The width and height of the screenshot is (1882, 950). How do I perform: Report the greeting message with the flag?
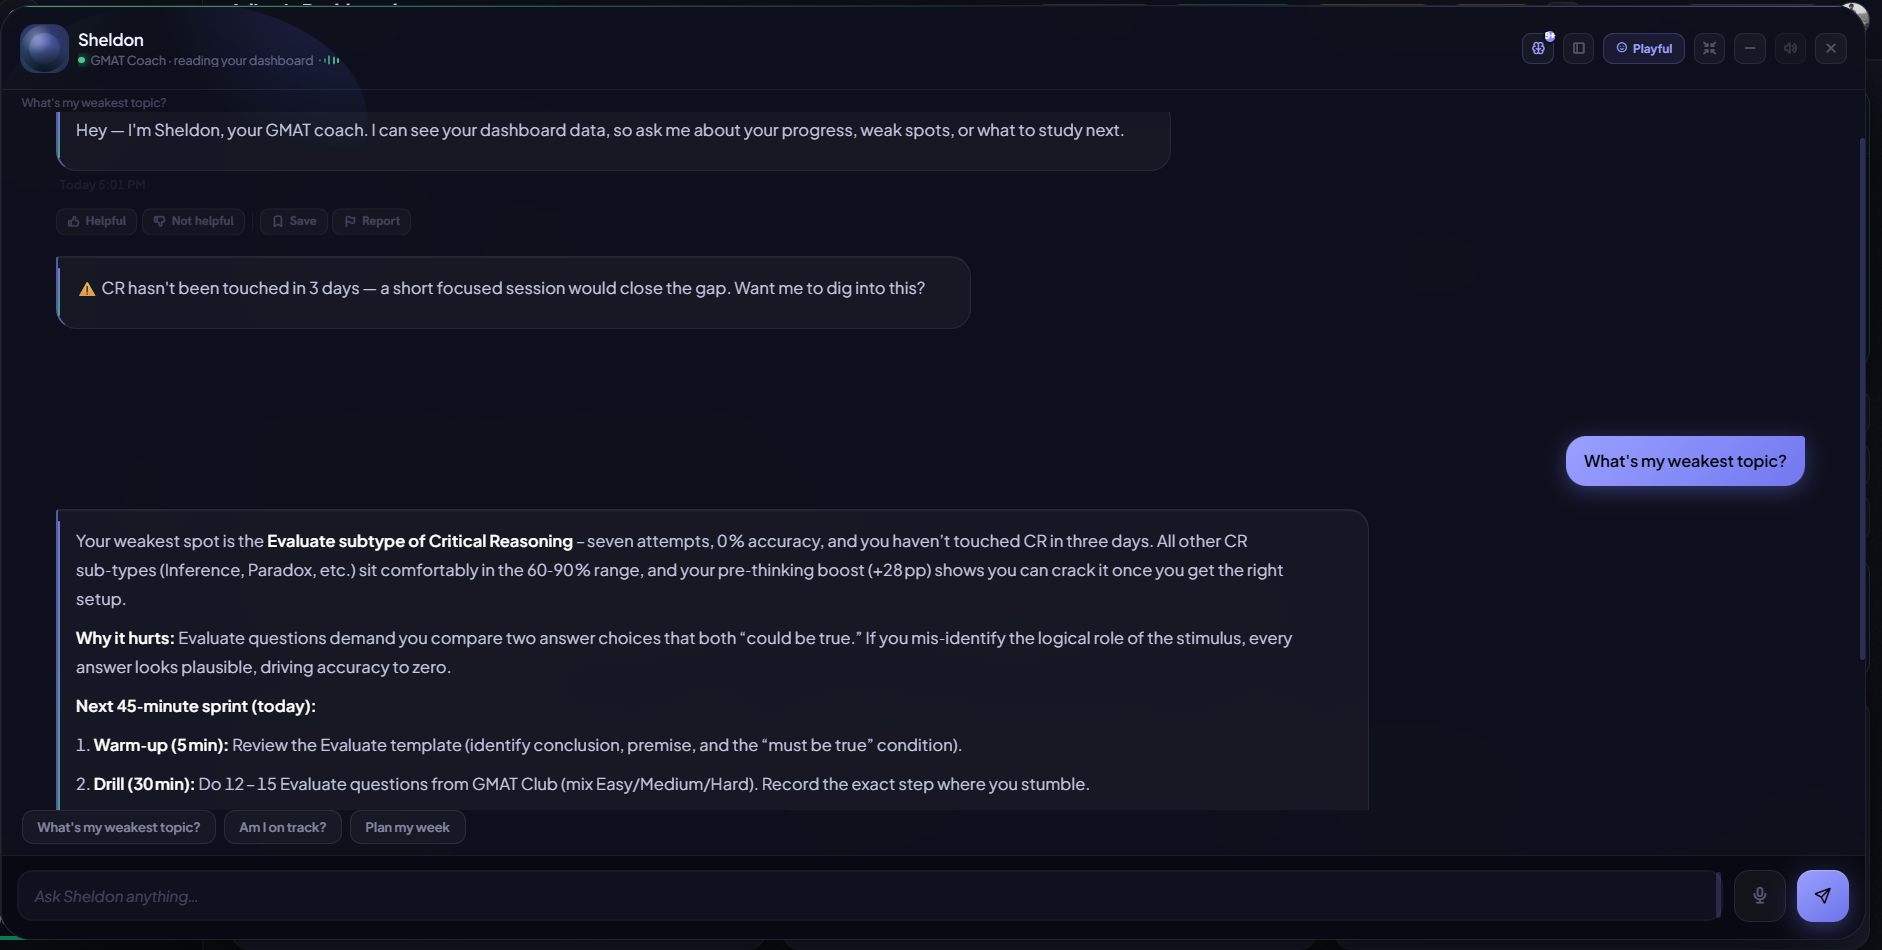372,221
